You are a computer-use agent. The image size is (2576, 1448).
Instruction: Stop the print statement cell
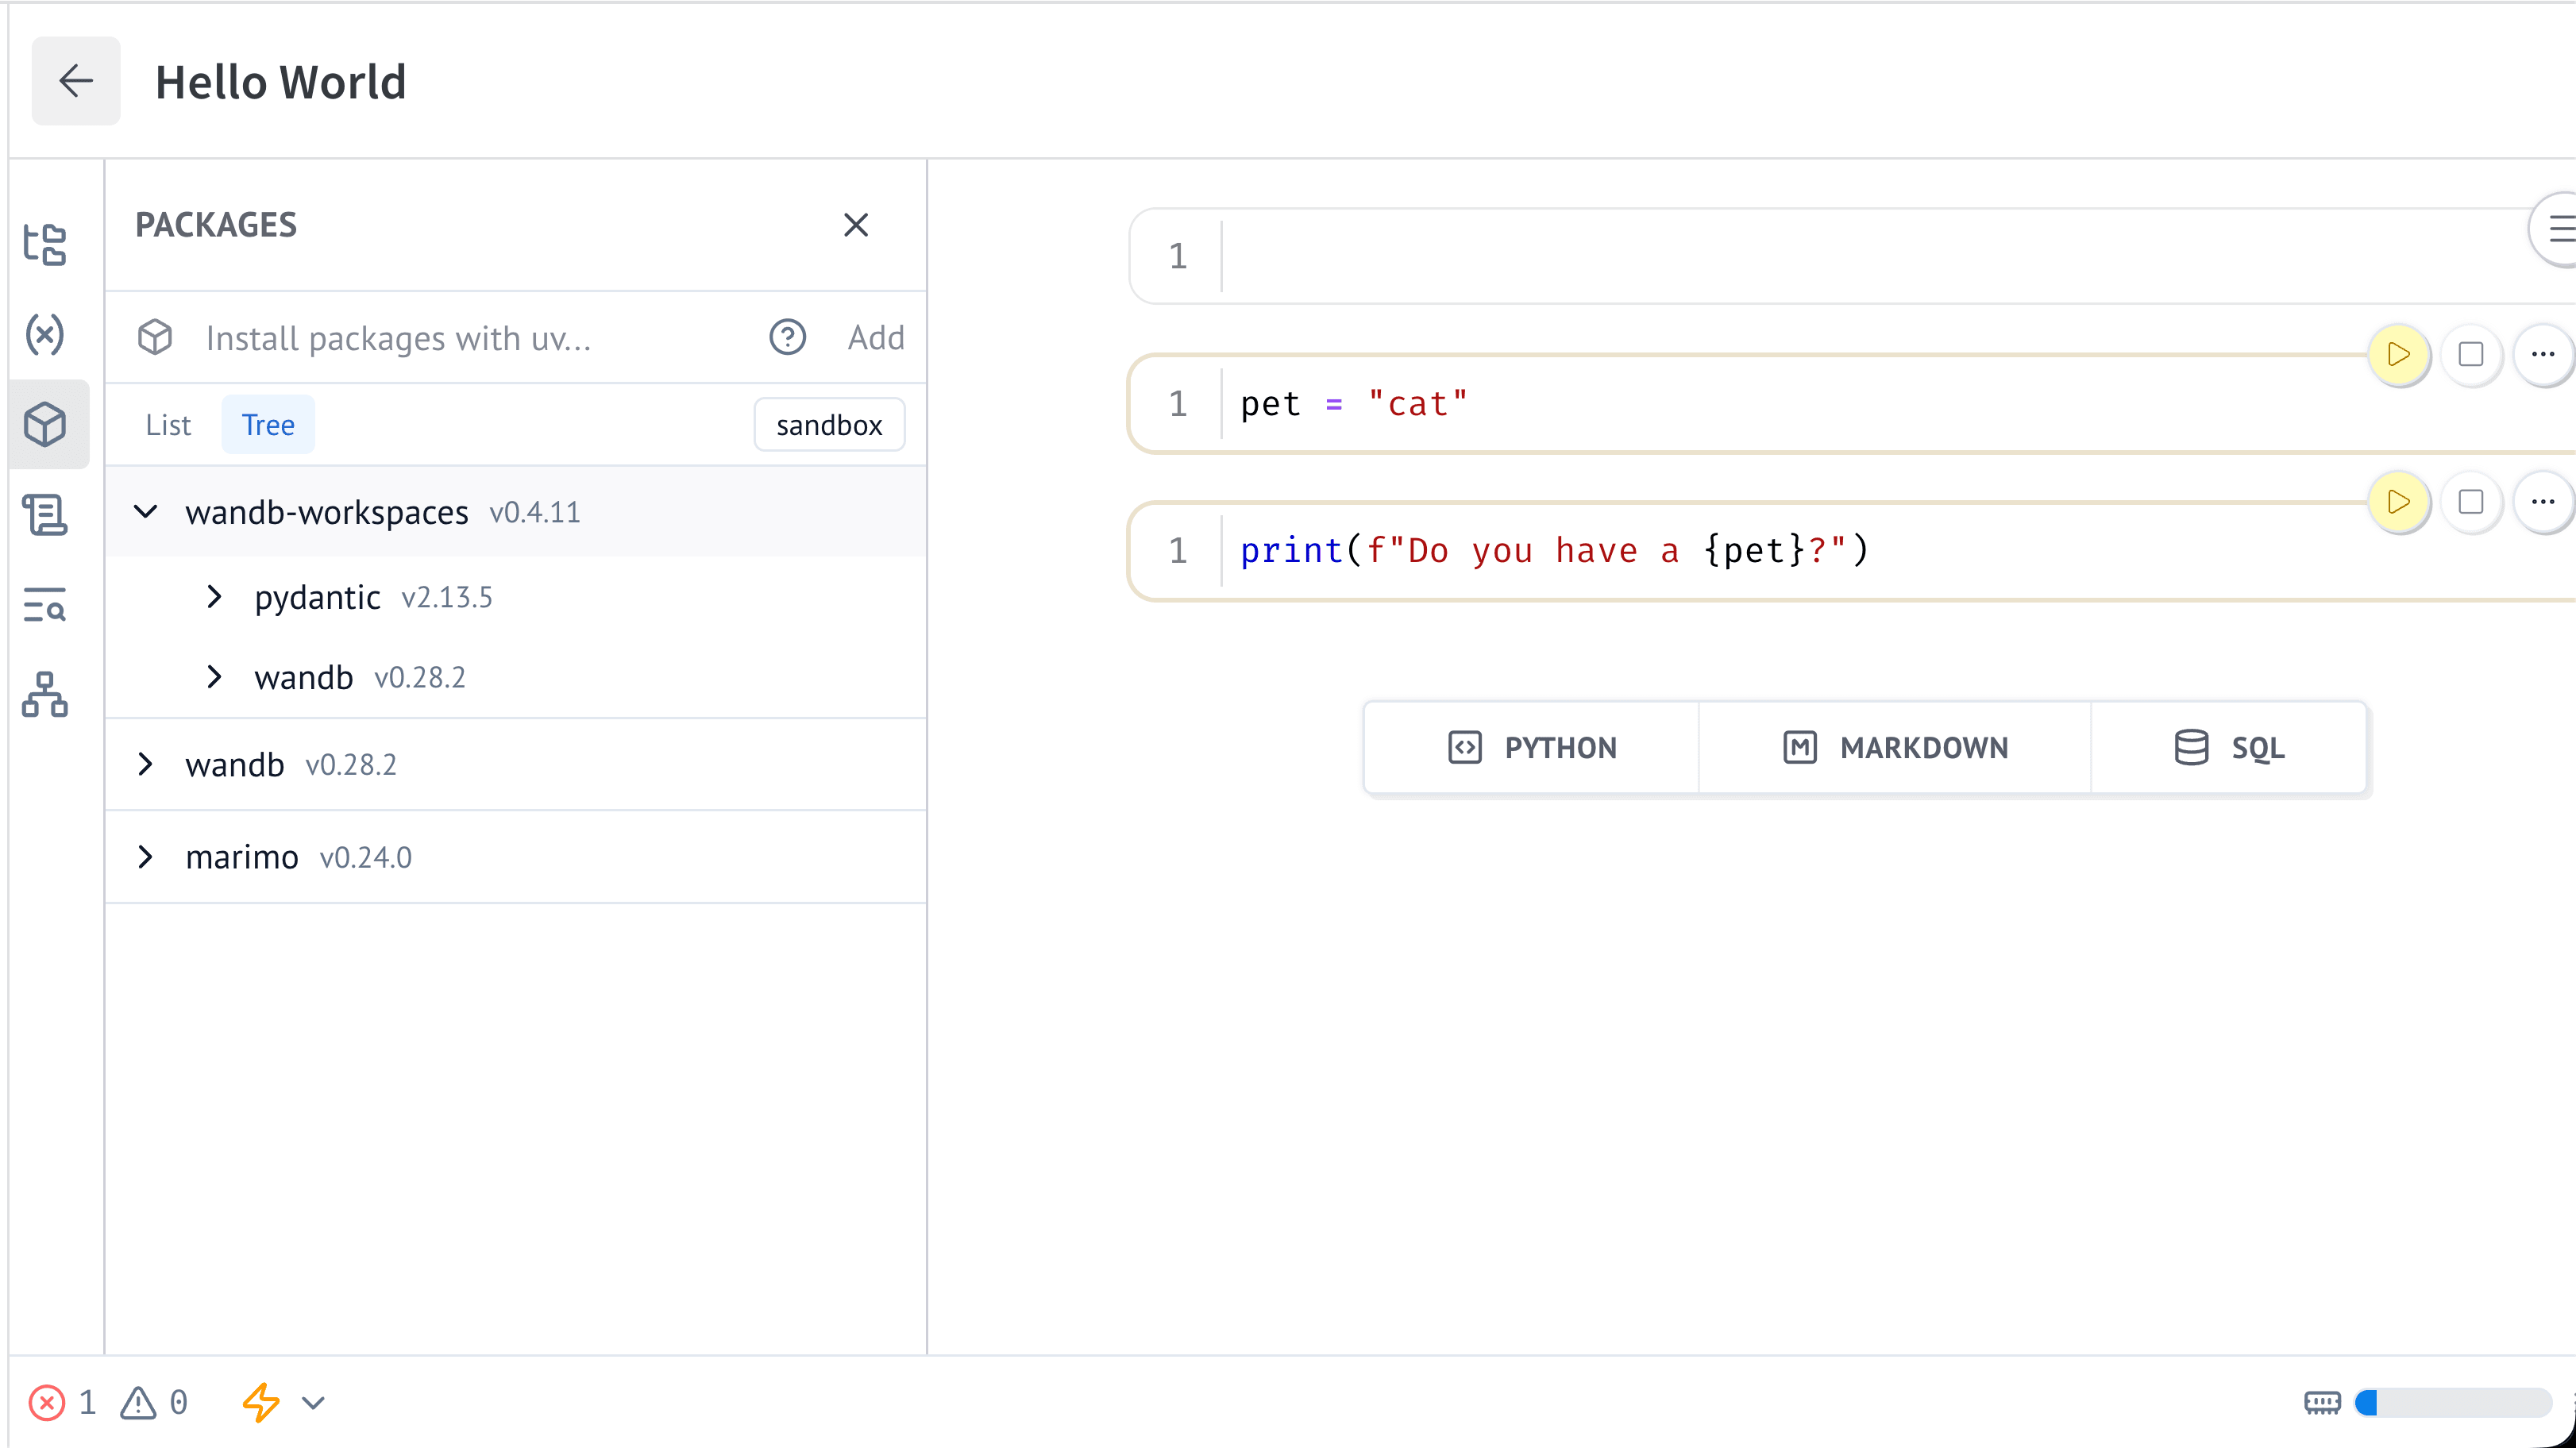click(2471, 502)
